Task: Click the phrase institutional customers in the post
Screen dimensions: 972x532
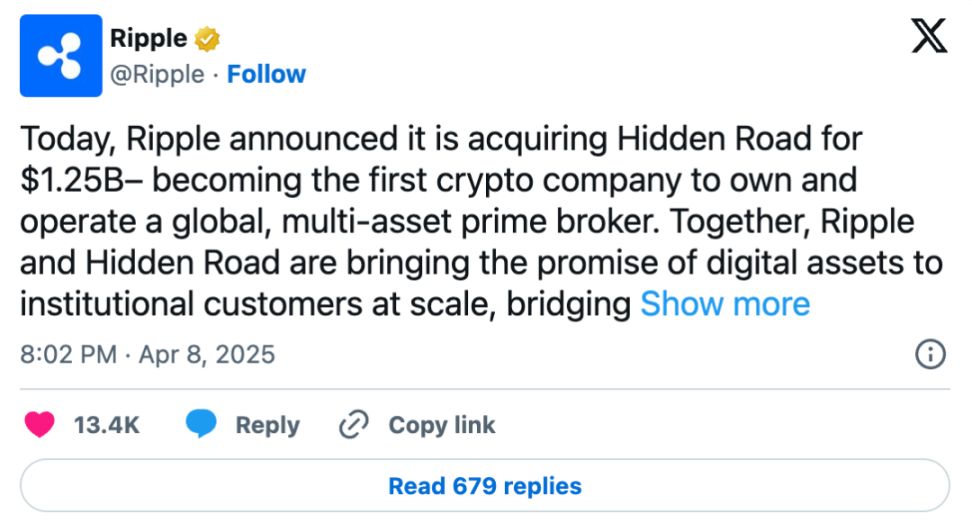Action: [x=193, y=304]
